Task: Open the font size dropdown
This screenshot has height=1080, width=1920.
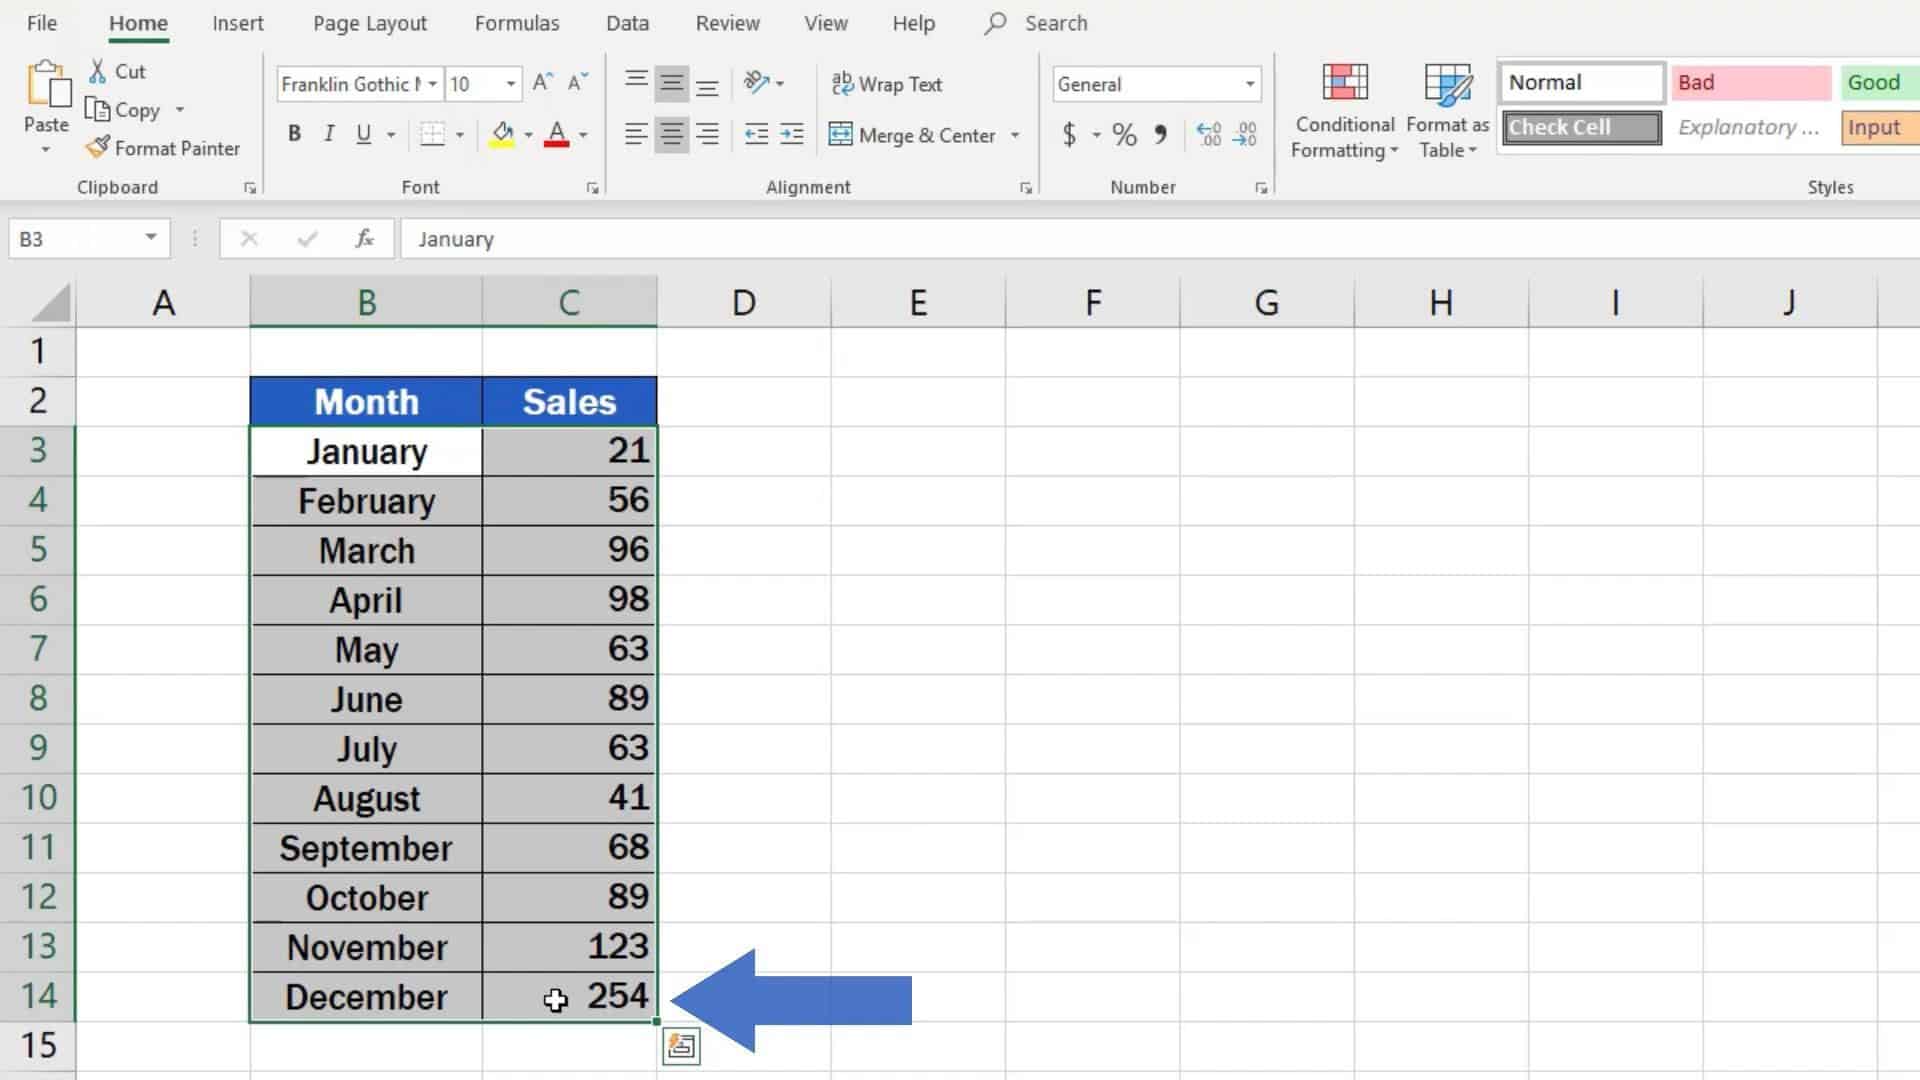Action: (x=512, y=84)
